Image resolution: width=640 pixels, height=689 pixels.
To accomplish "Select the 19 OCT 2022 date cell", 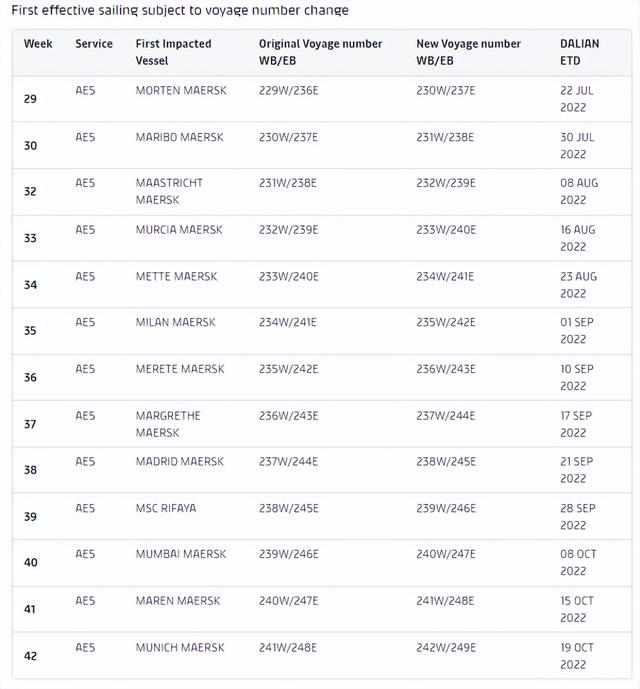I will tap(577, 655).
